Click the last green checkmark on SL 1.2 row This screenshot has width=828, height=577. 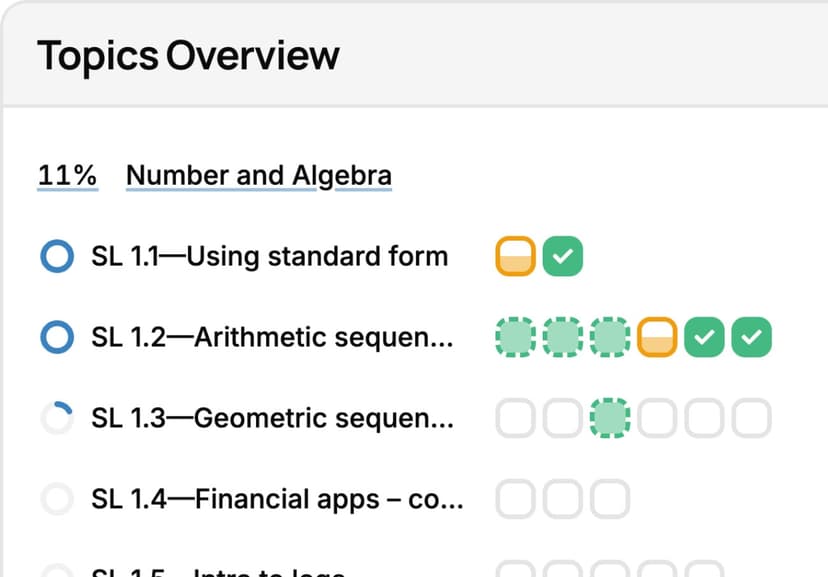coord(750,337)
